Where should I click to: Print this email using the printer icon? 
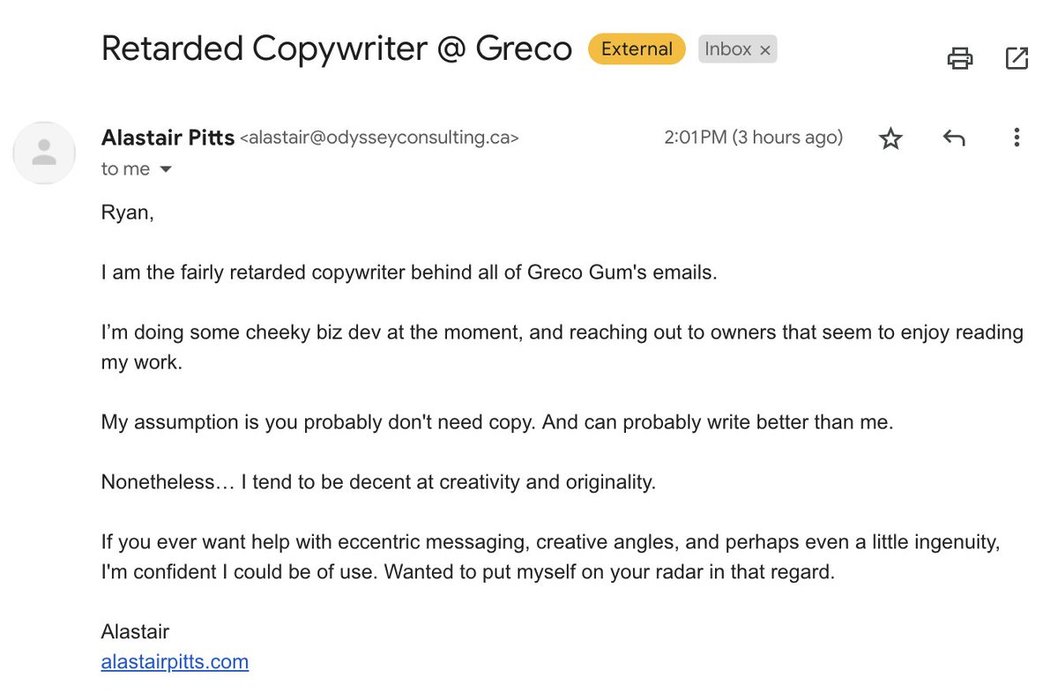pyautogui.click(x=959, y=58)
